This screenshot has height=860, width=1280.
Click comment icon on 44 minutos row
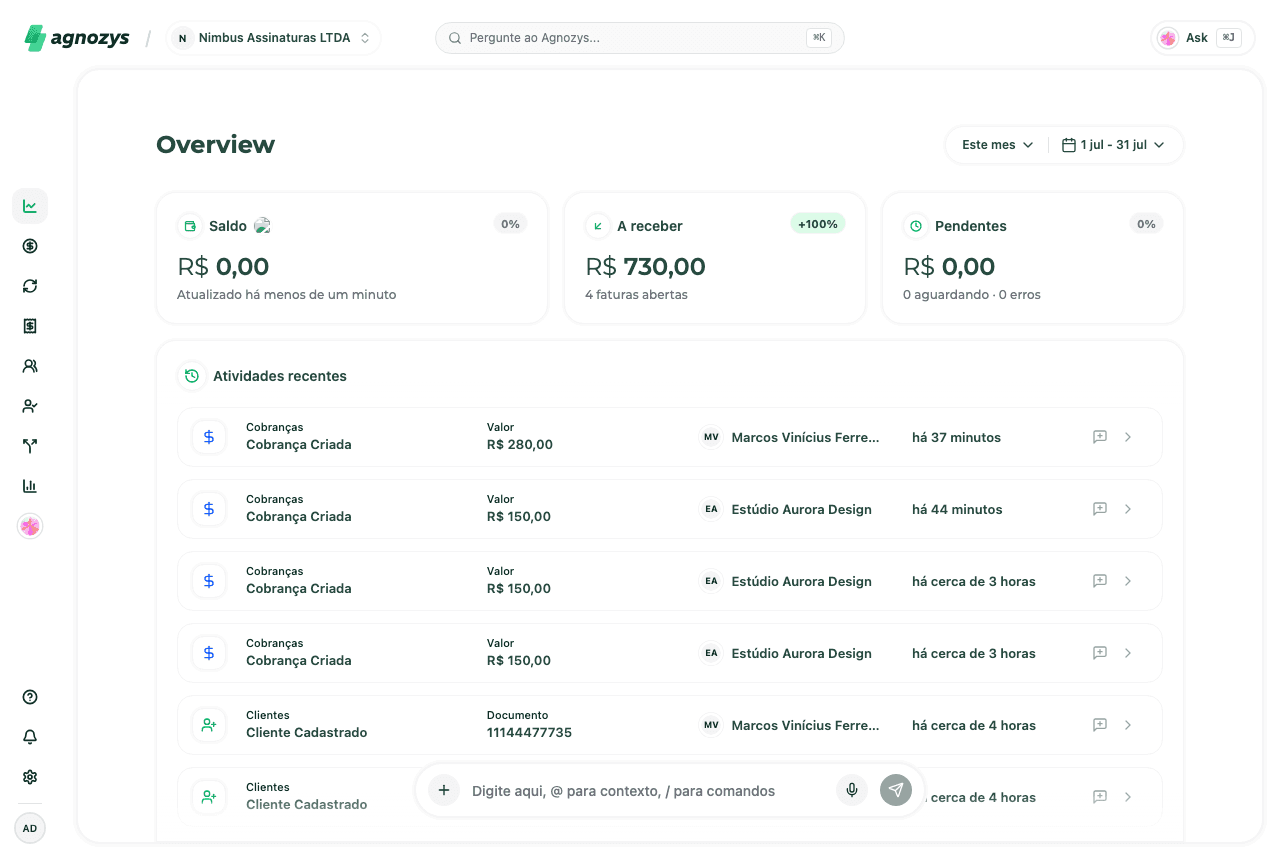tap(1100, 509)
